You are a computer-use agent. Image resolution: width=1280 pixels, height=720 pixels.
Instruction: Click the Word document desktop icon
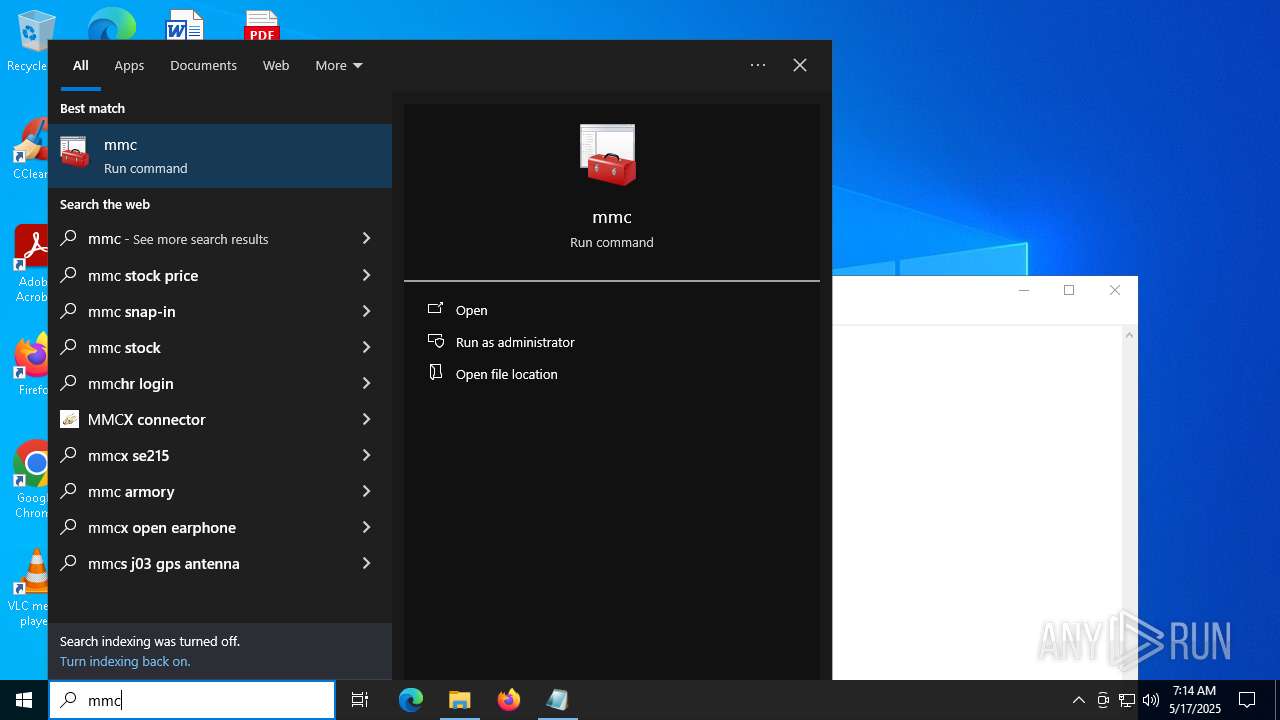click(x=185, y=25)
